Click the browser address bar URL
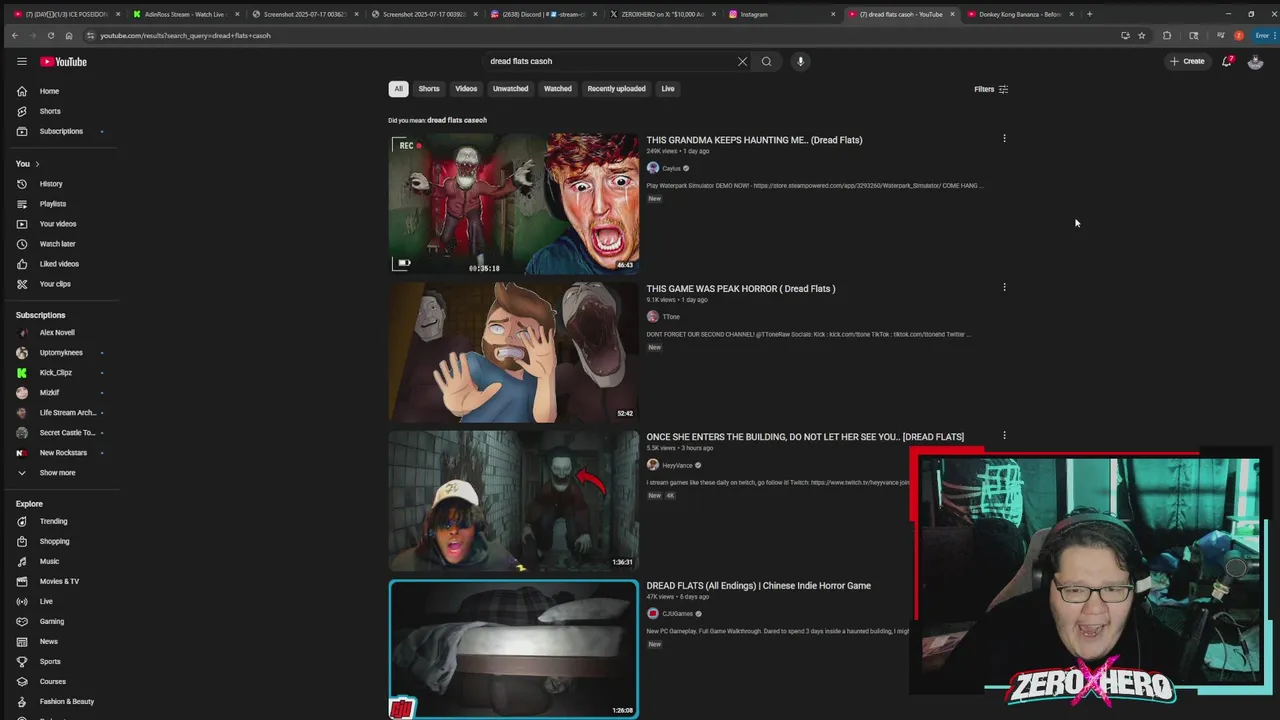 [185, 35]
